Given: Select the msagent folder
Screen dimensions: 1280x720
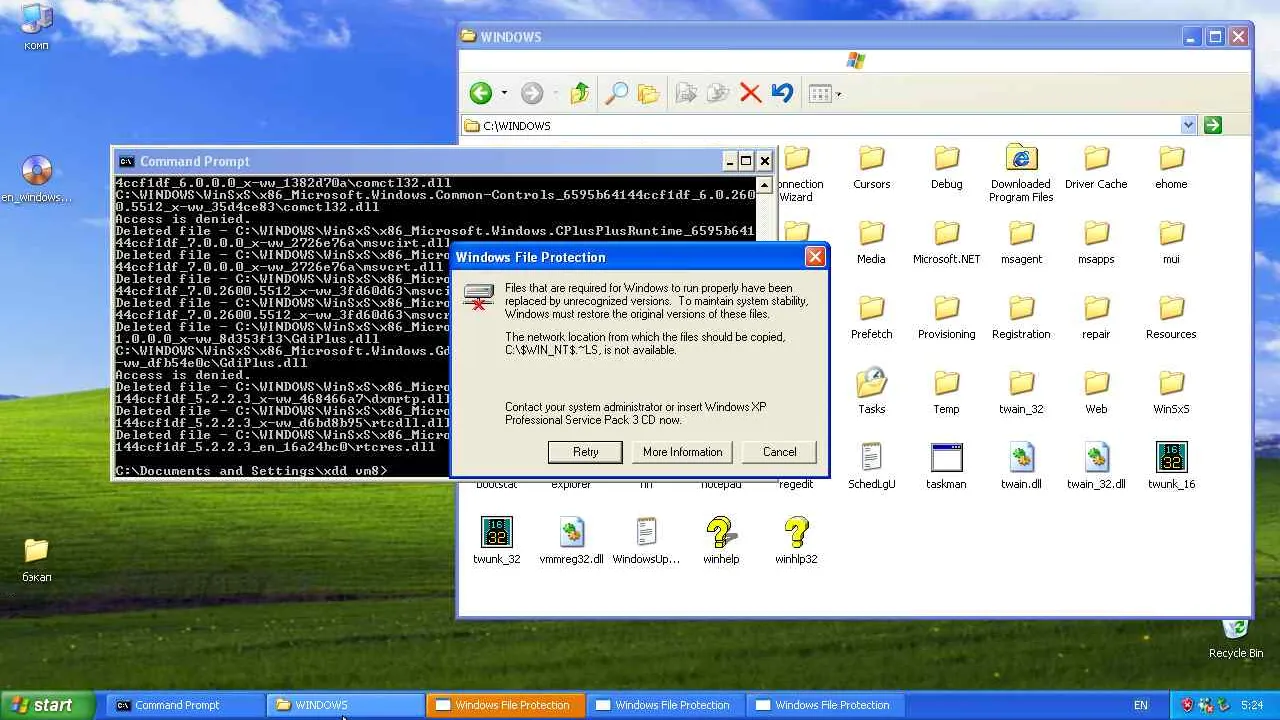Looking at the screenshot, I should 1021,242.
